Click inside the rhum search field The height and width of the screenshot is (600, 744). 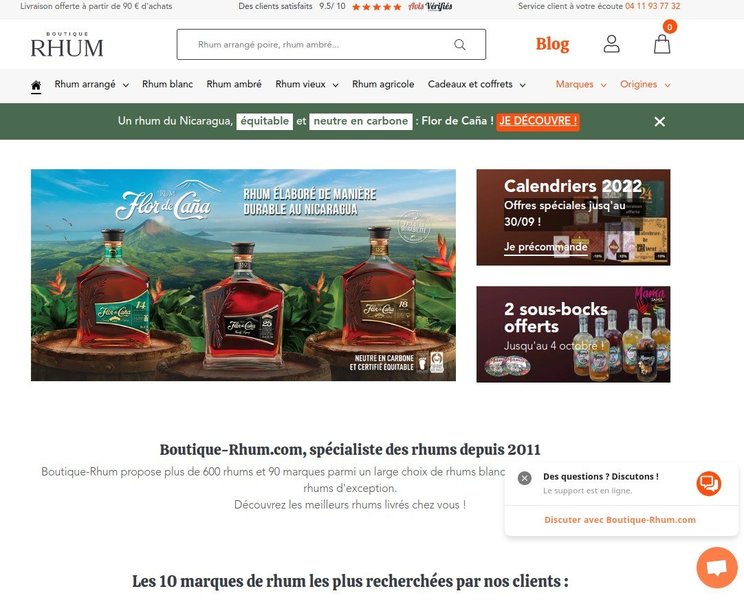click(331, 45)
